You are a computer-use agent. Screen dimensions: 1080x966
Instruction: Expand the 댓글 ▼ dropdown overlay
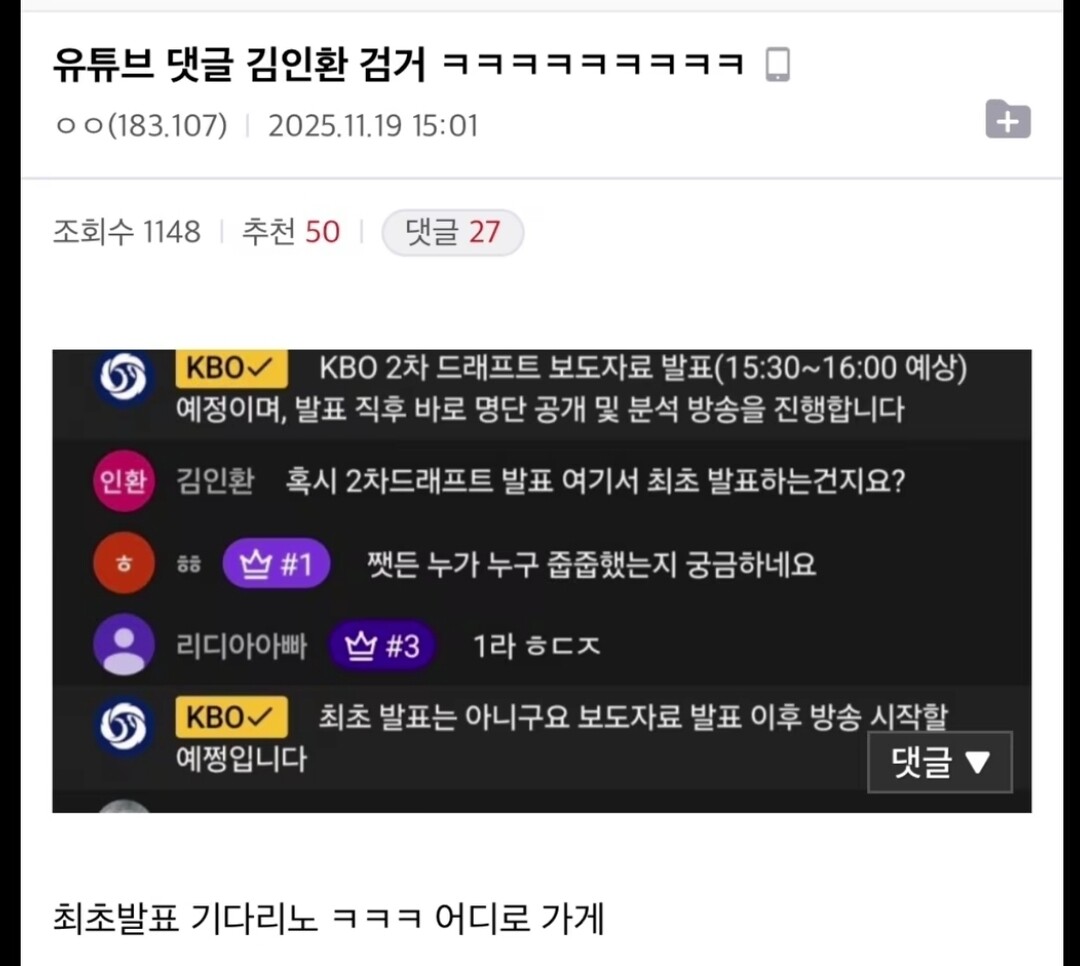tap(939, 762)
